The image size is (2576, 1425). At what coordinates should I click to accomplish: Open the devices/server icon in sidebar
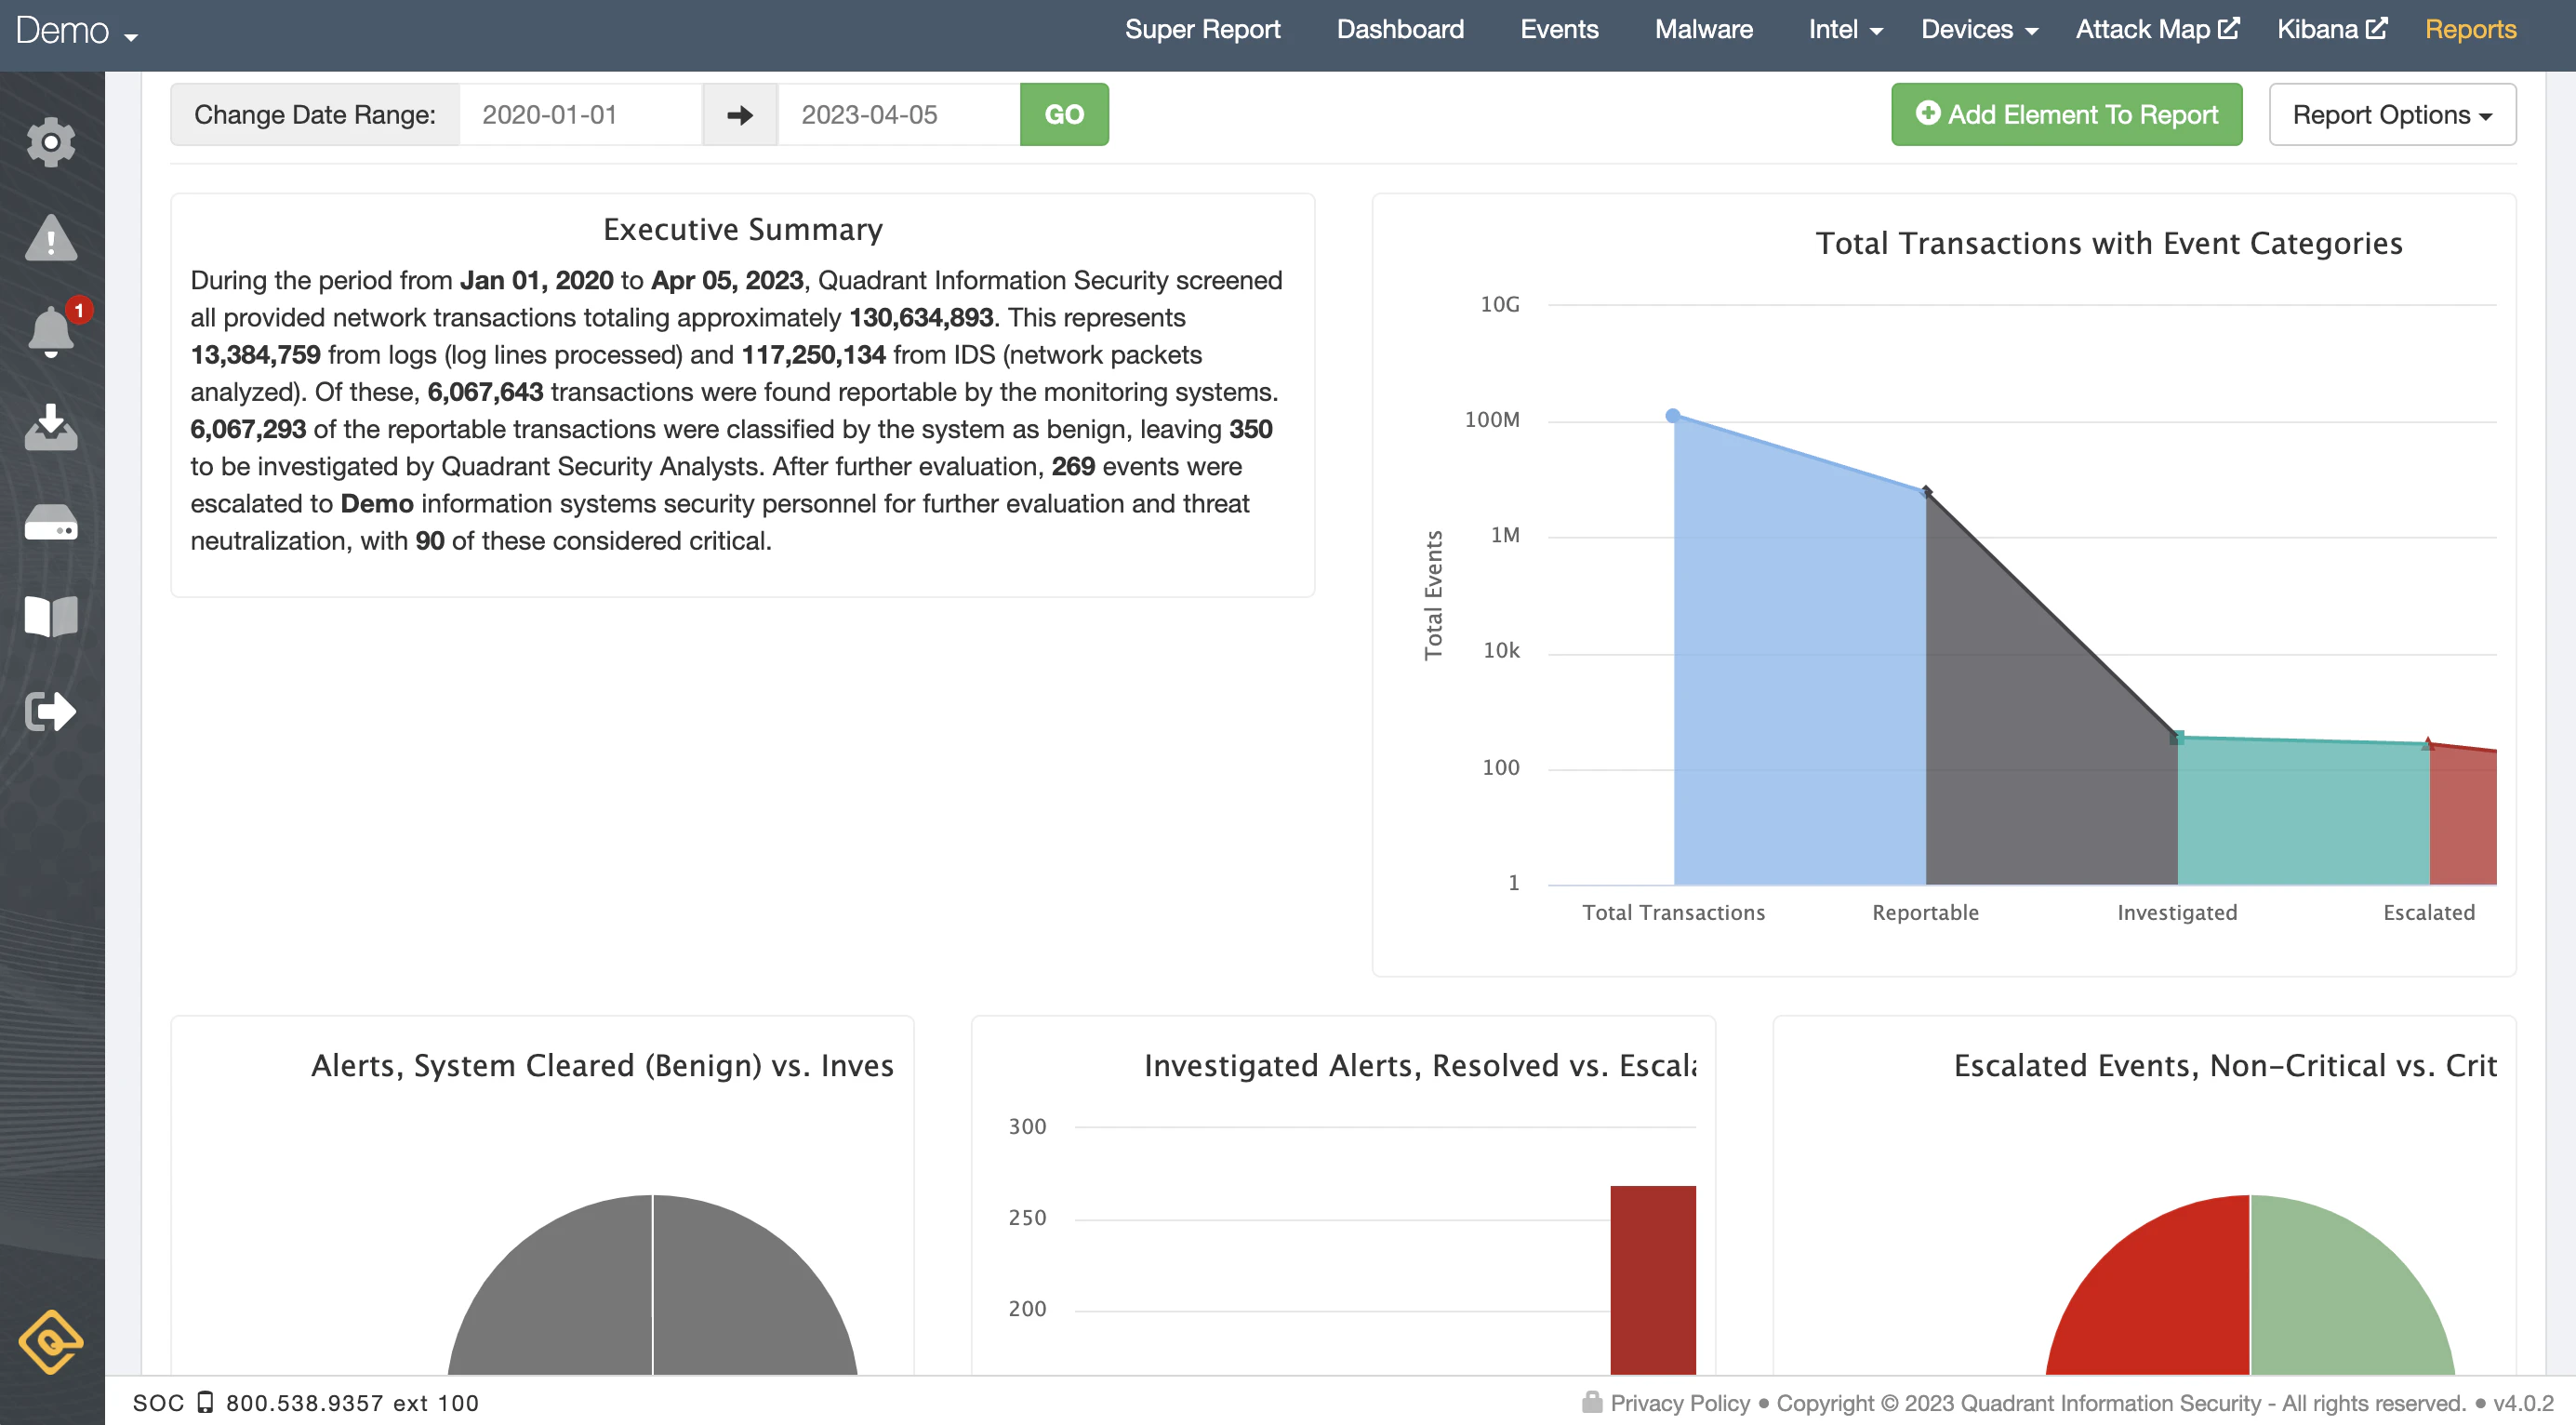click(x=52, y=522)
